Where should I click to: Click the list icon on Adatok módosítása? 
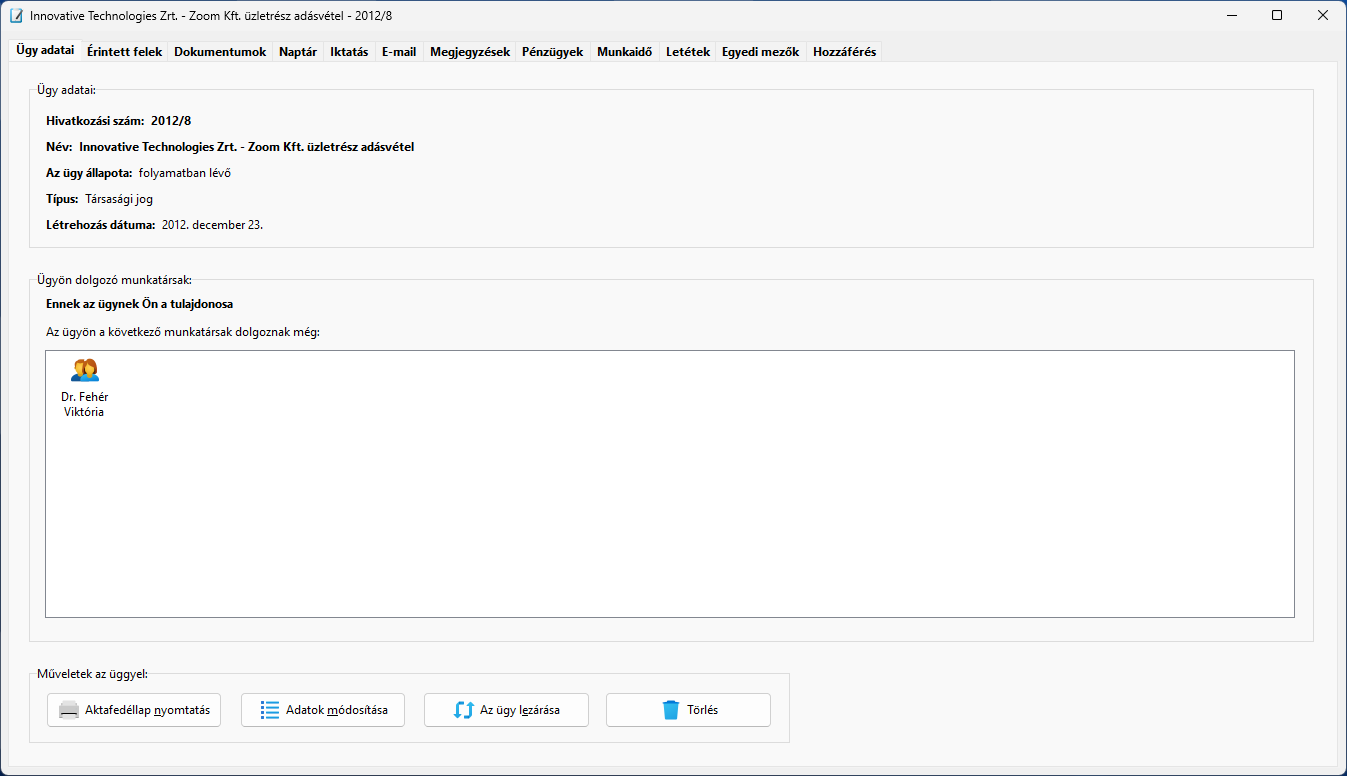(x=269, y=710)
